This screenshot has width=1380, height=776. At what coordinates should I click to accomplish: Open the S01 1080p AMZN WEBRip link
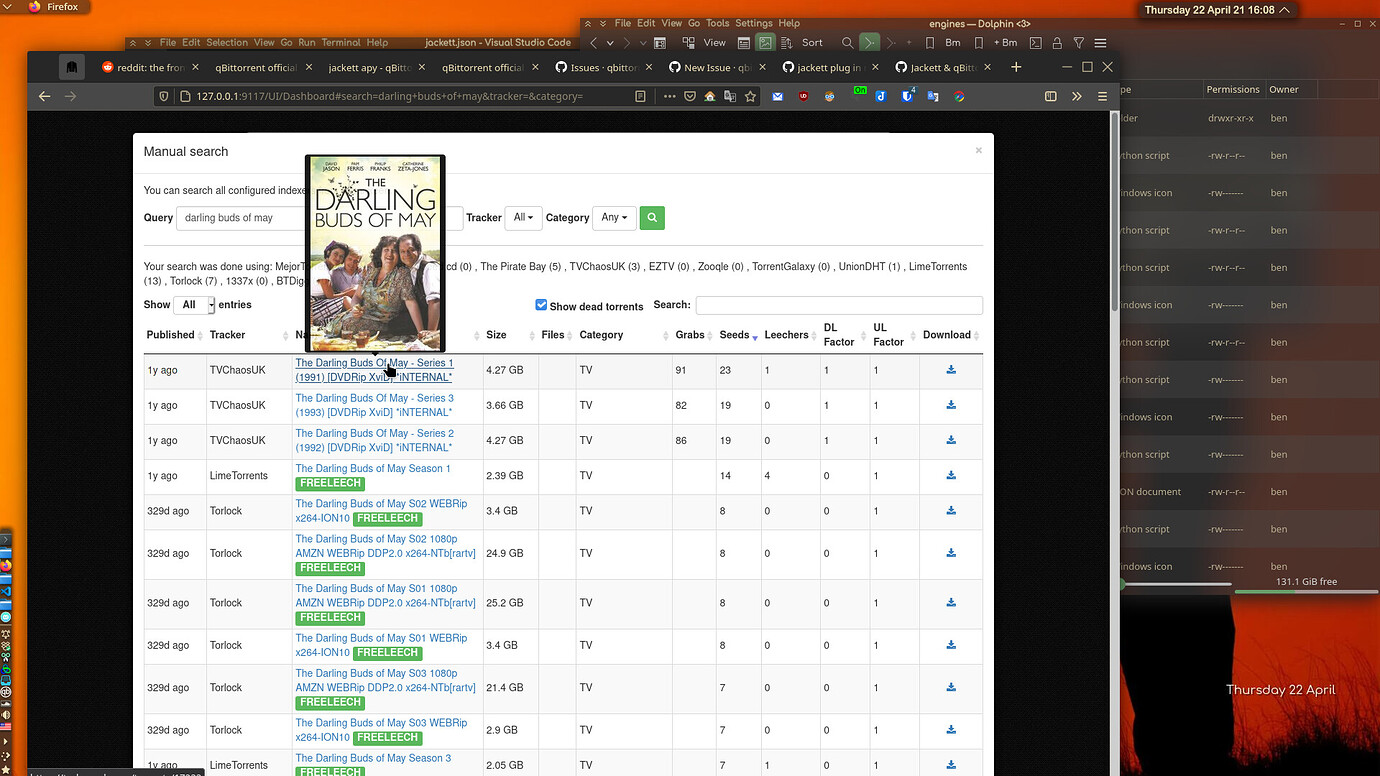point(385,596)
